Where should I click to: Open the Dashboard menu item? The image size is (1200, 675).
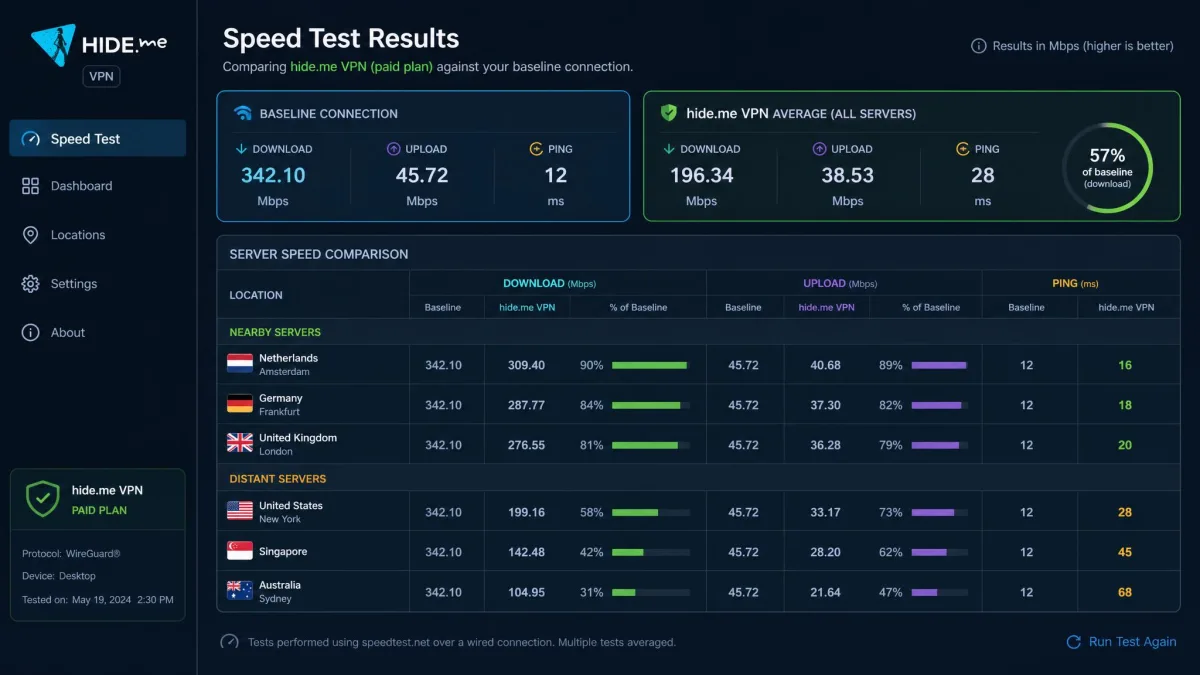[x=97, y=186]
